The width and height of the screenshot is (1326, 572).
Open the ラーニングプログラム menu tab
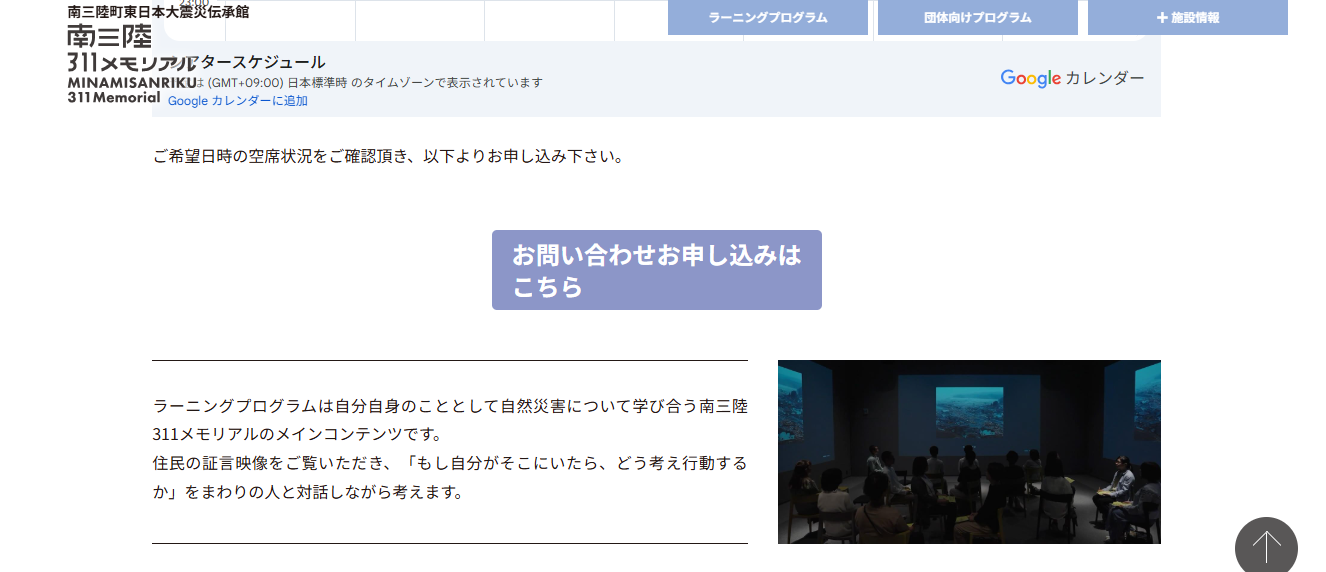(768, 17)
